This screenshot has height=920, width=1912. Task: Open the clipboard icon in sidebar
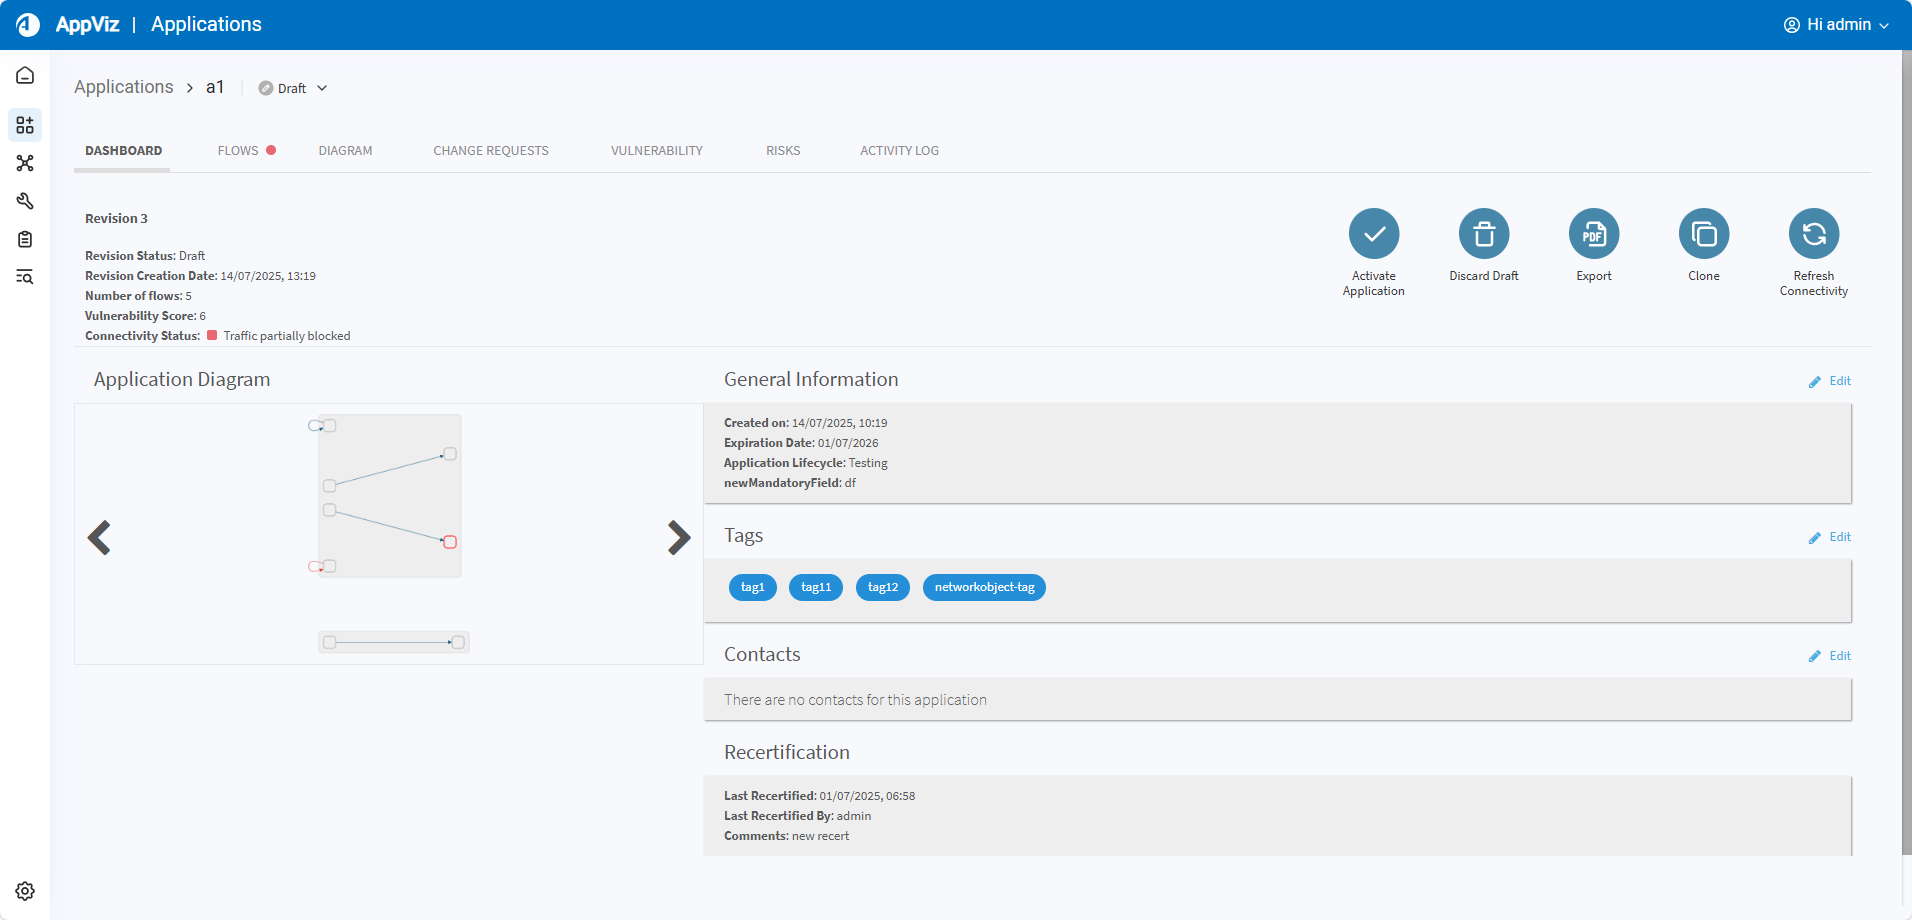(x=25, y=239)
